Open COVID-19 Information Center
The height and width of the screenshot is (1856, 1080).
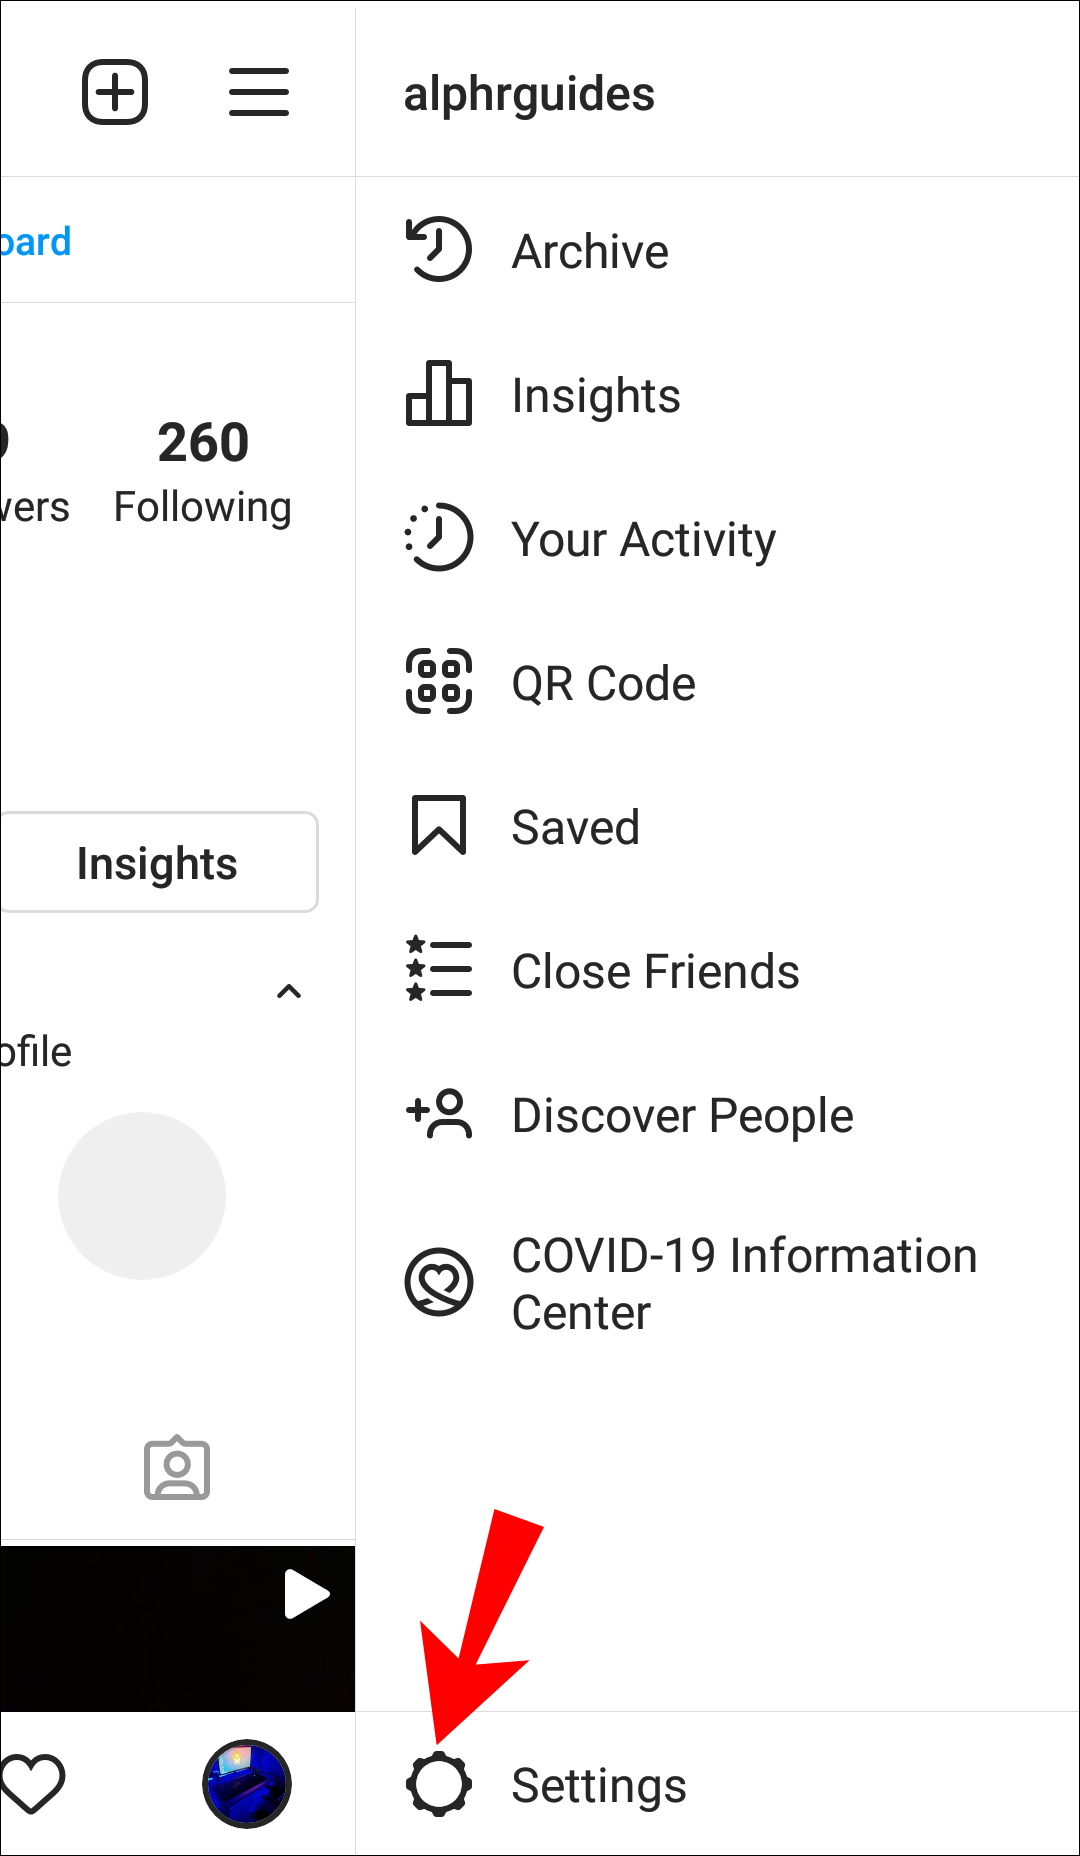pyautogui.click(x=743, y=1283)
